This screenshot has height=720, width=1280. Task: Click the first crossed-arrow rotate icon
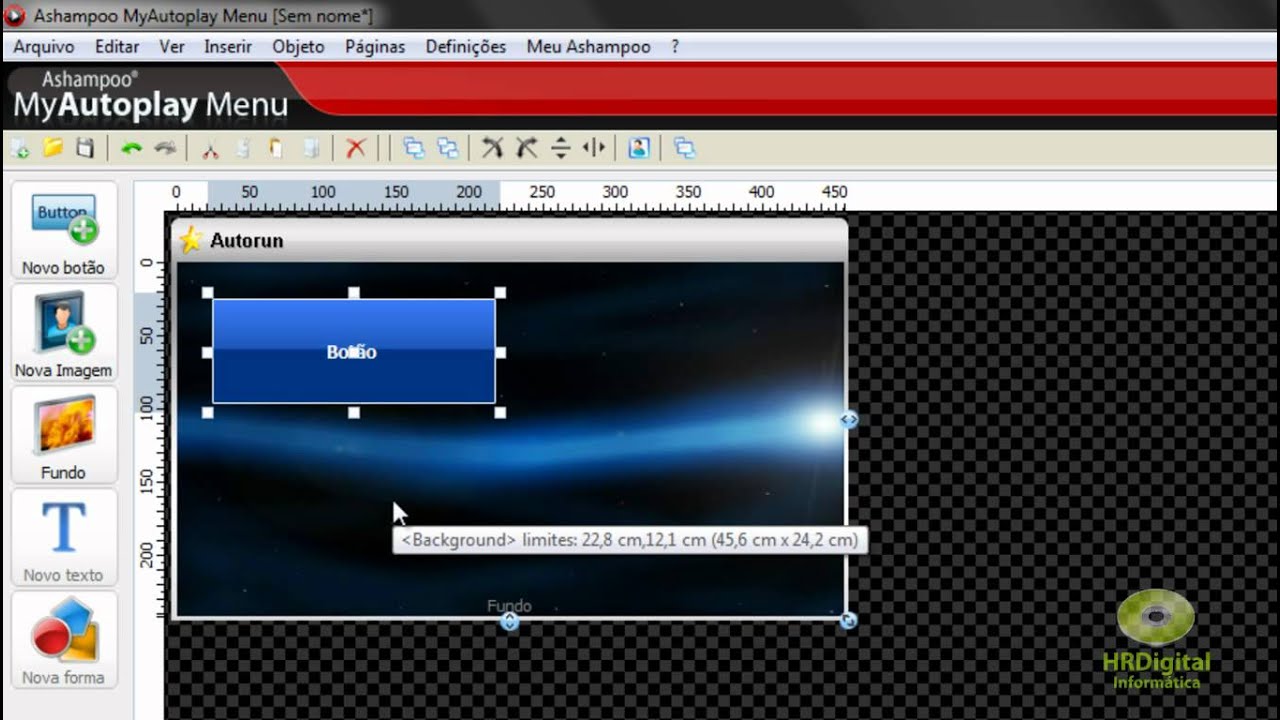(x=493, y=149)
